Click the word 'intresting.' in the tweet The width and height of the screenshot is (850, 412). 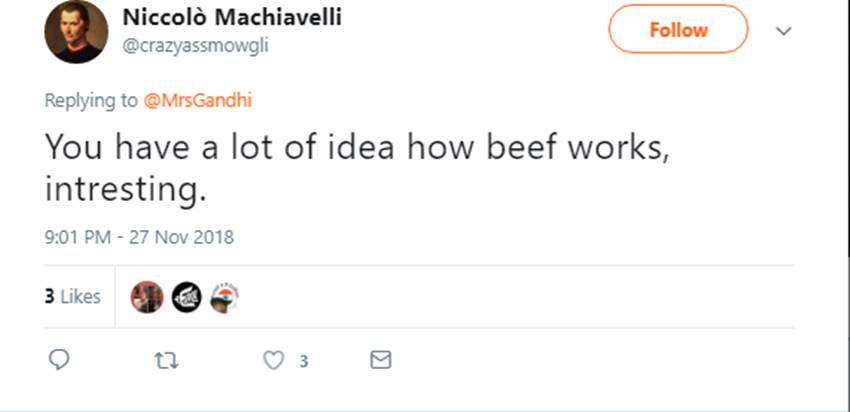click(125, 188)
